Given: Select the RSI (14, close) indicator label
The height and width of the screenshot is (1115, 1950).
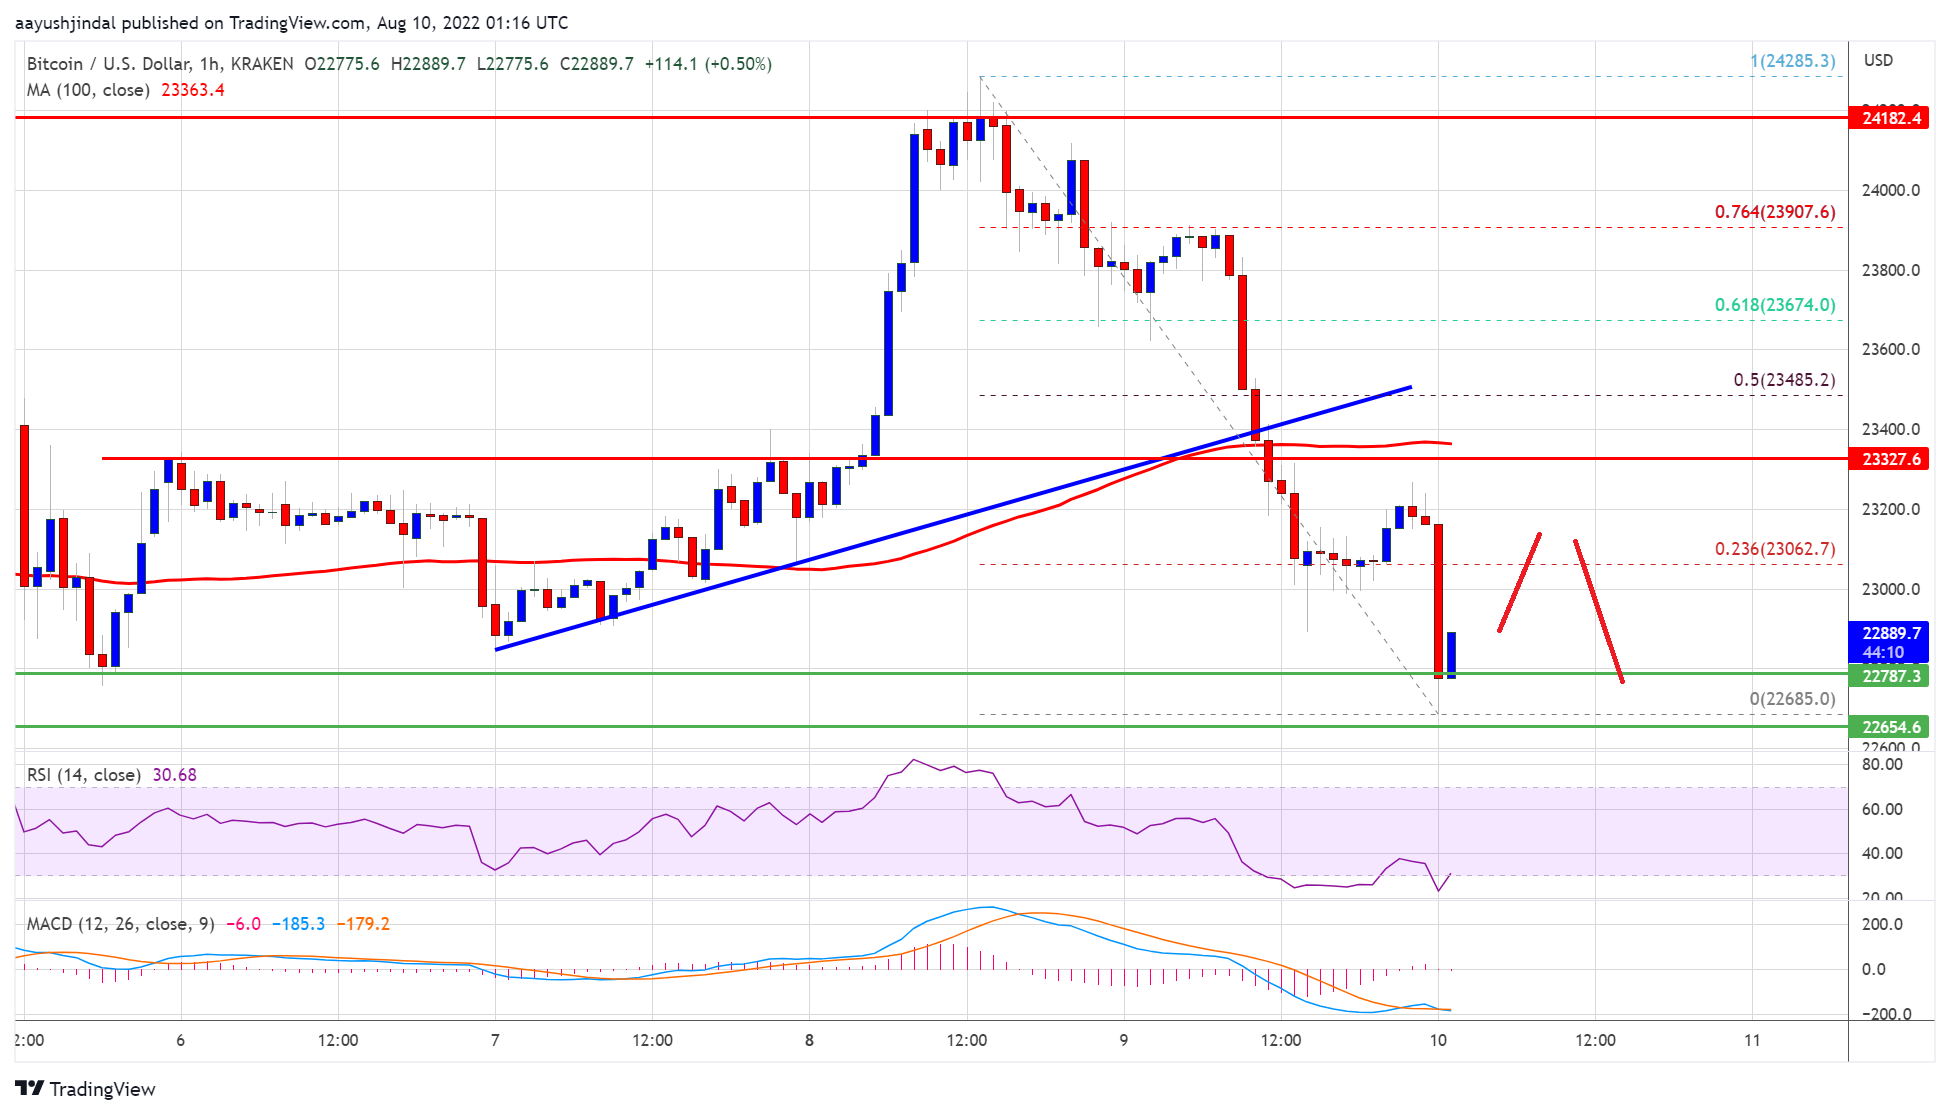Looking at the screenshot, I should [83, 775].
